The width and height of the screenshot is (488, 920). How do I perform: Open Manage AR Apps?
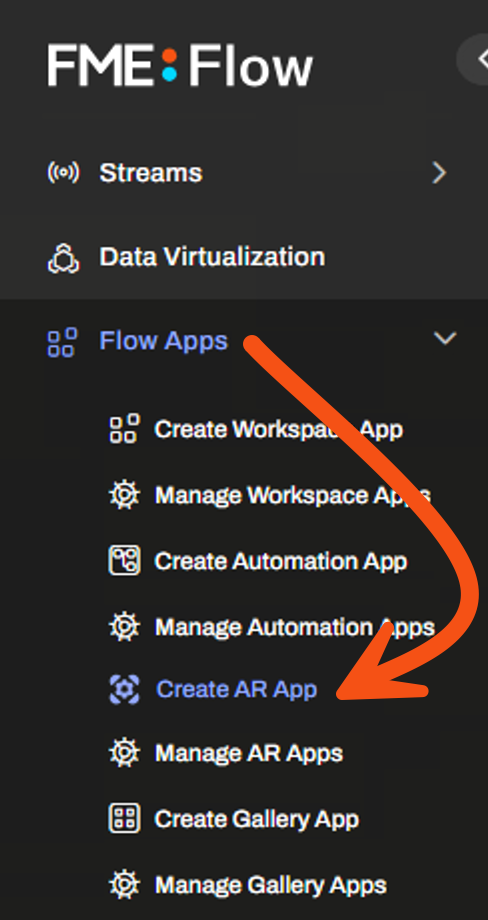point(249,753)
